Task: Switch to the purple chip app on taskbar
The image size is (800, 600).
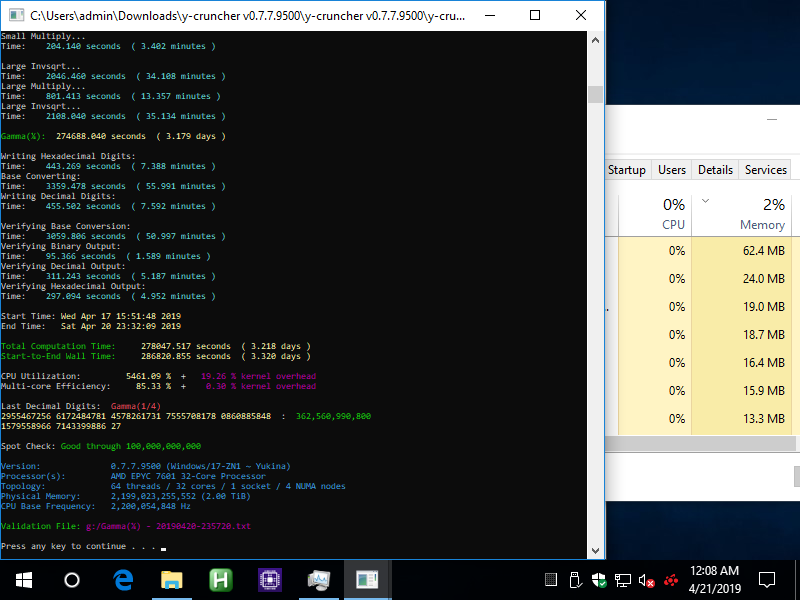Action: click(x=270, y=579)
